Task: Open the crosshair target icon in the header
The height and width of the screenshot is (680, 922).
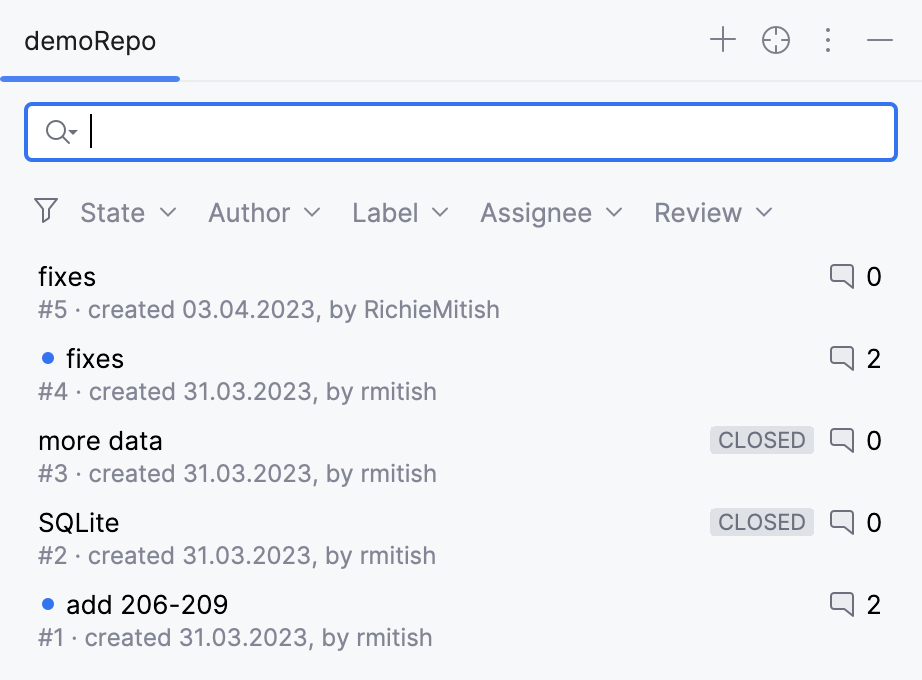Action: (775, 40)
